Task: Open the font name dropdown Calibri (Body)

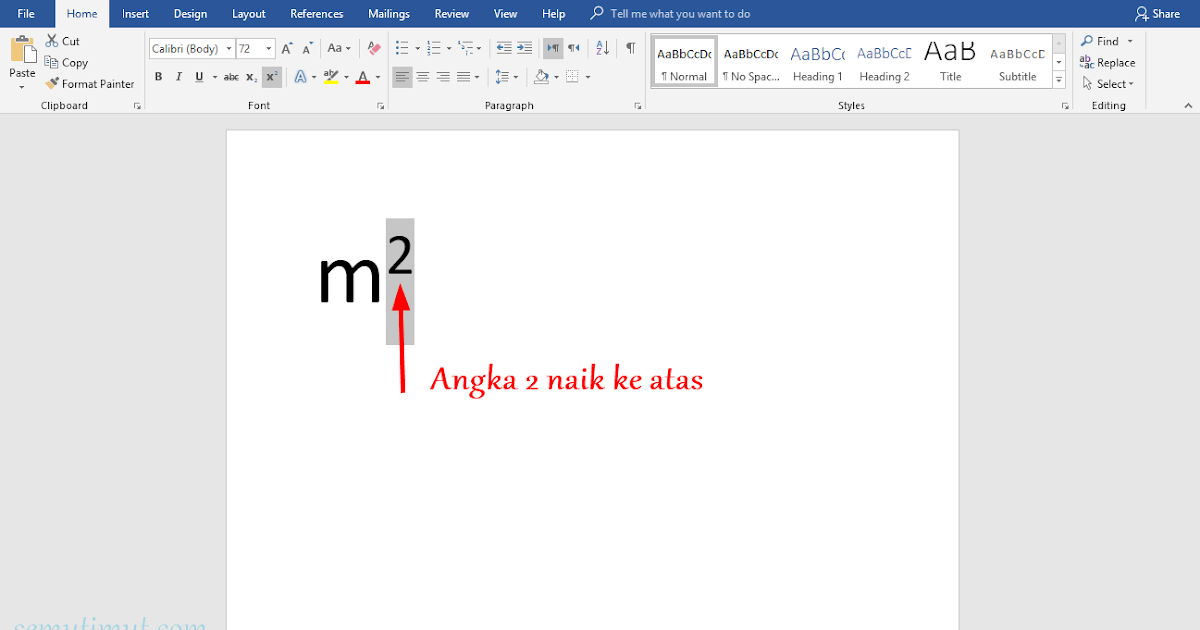Action: click(229, 48)
